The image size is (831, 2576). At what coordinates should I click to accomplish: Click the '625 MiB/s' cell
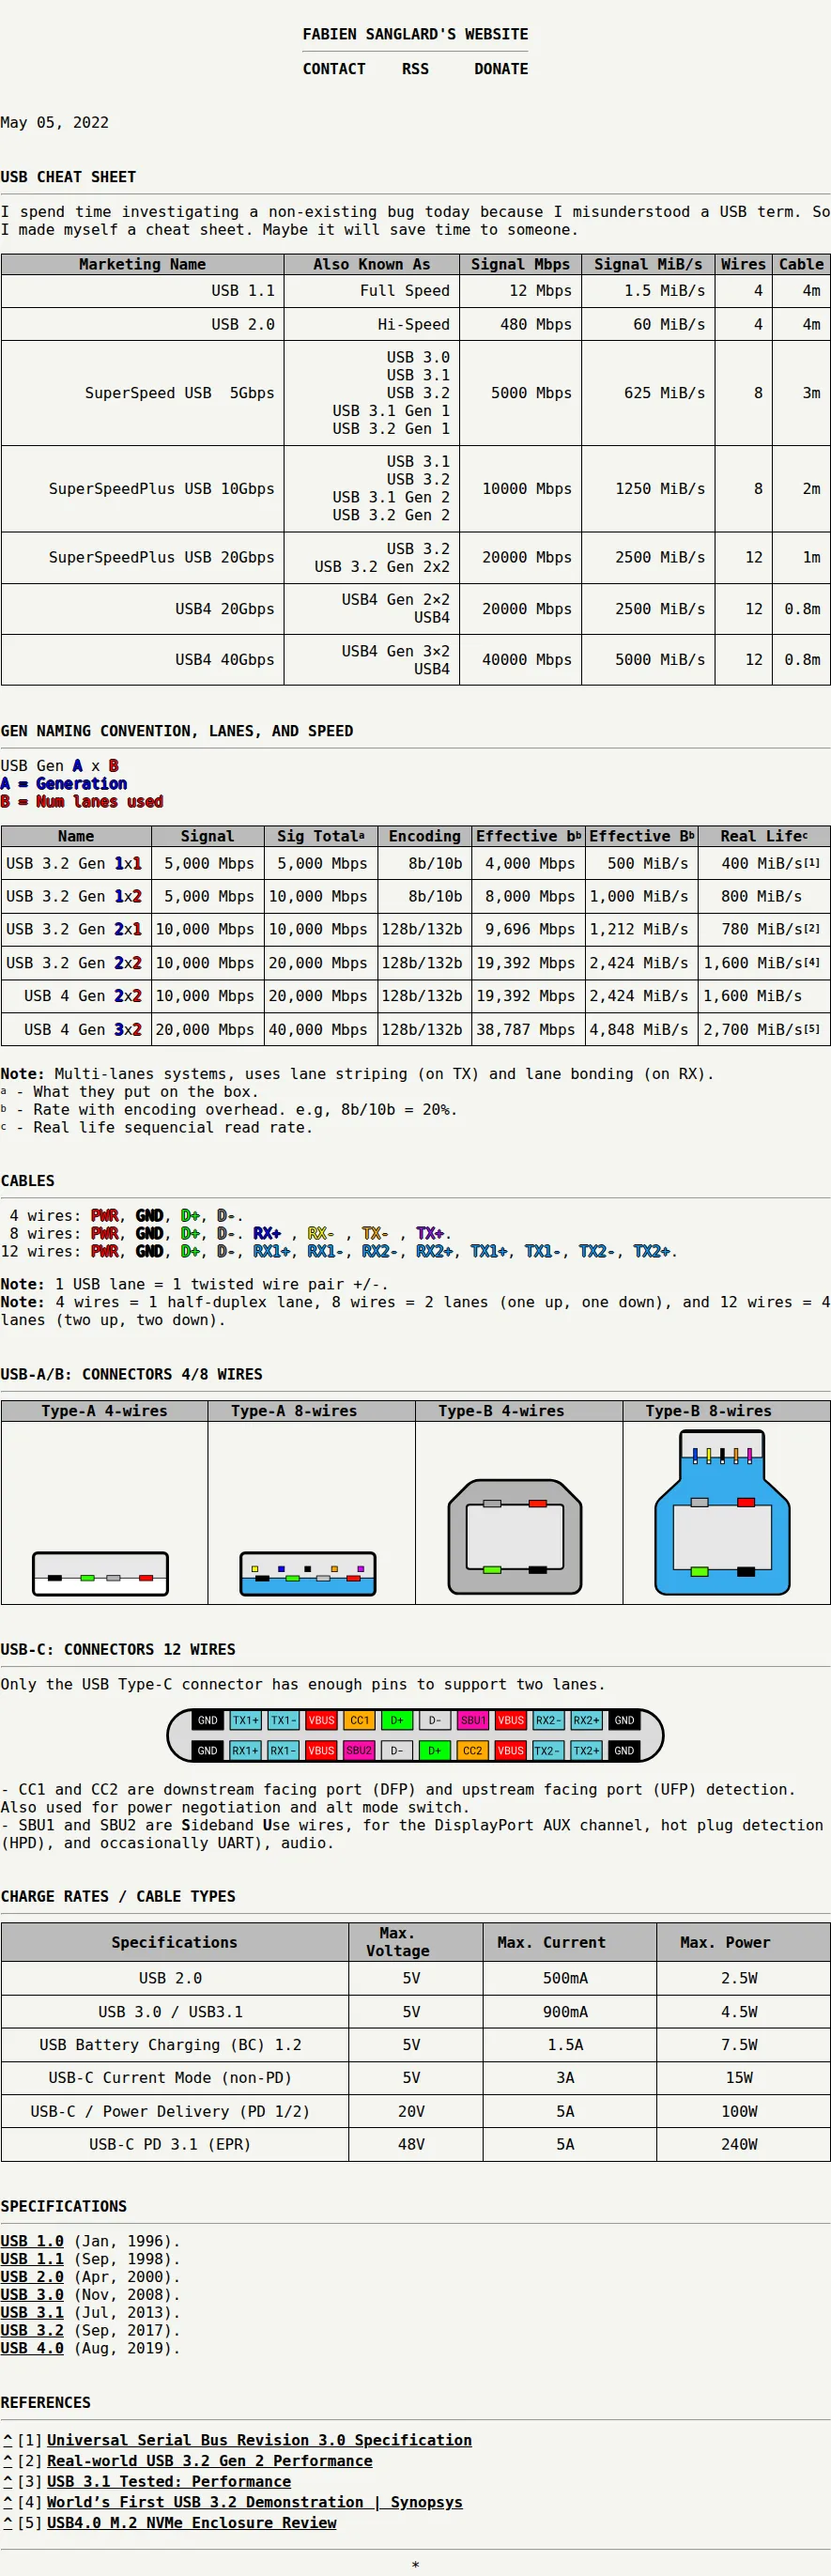[x=648, y=393]
